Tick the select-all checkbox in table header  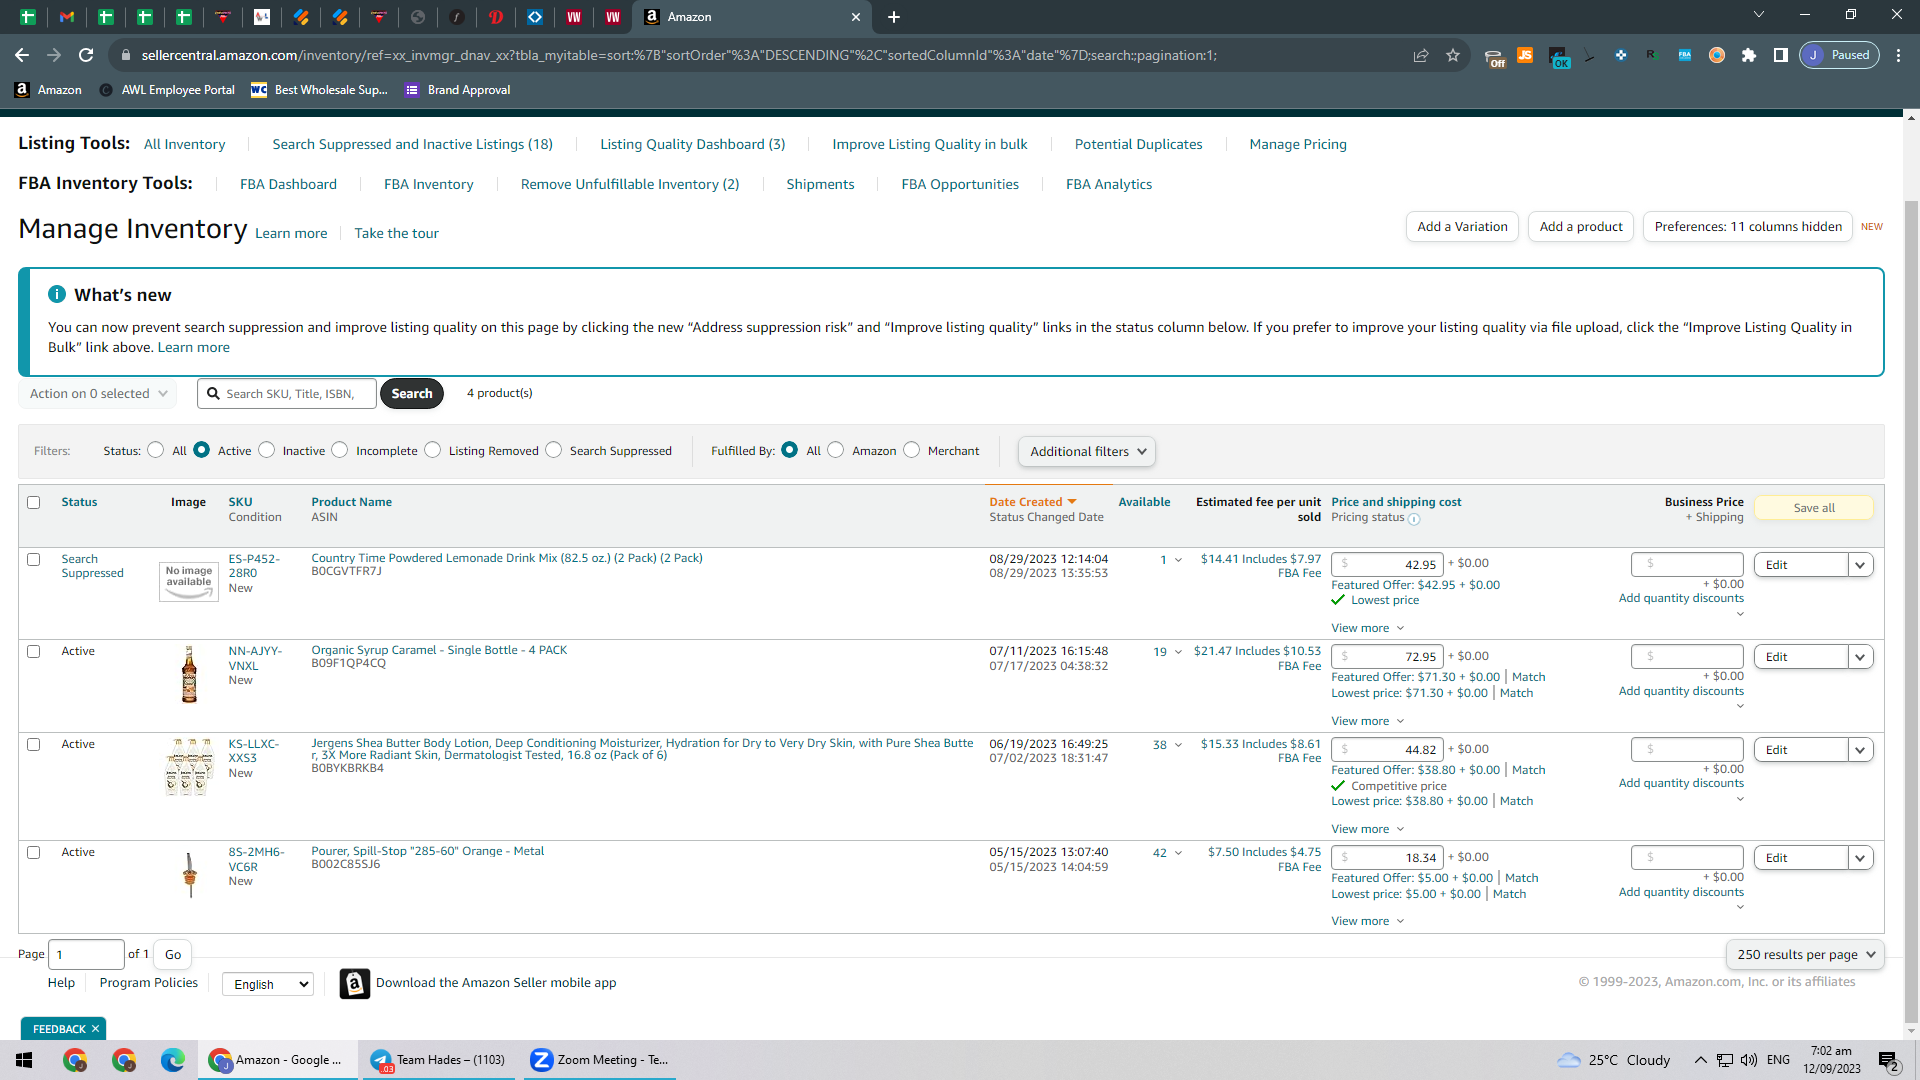click(34, 502)
